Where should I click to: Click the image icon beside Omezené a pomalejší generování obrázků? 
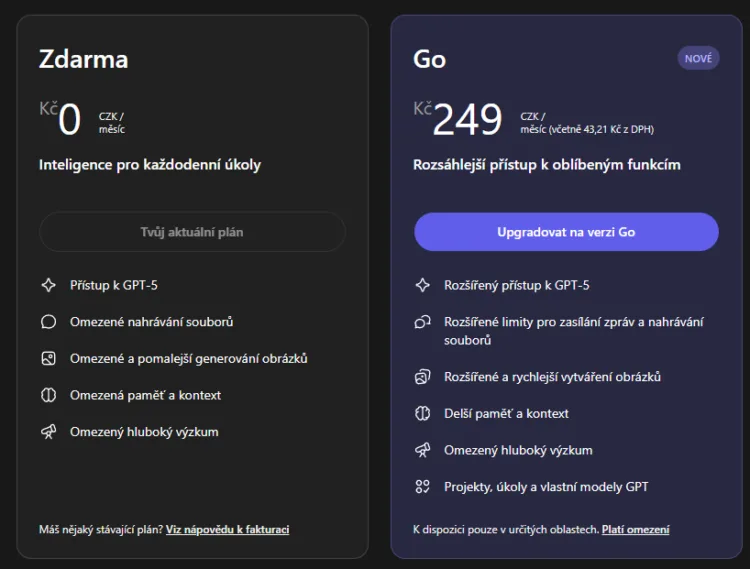point(48,359)
